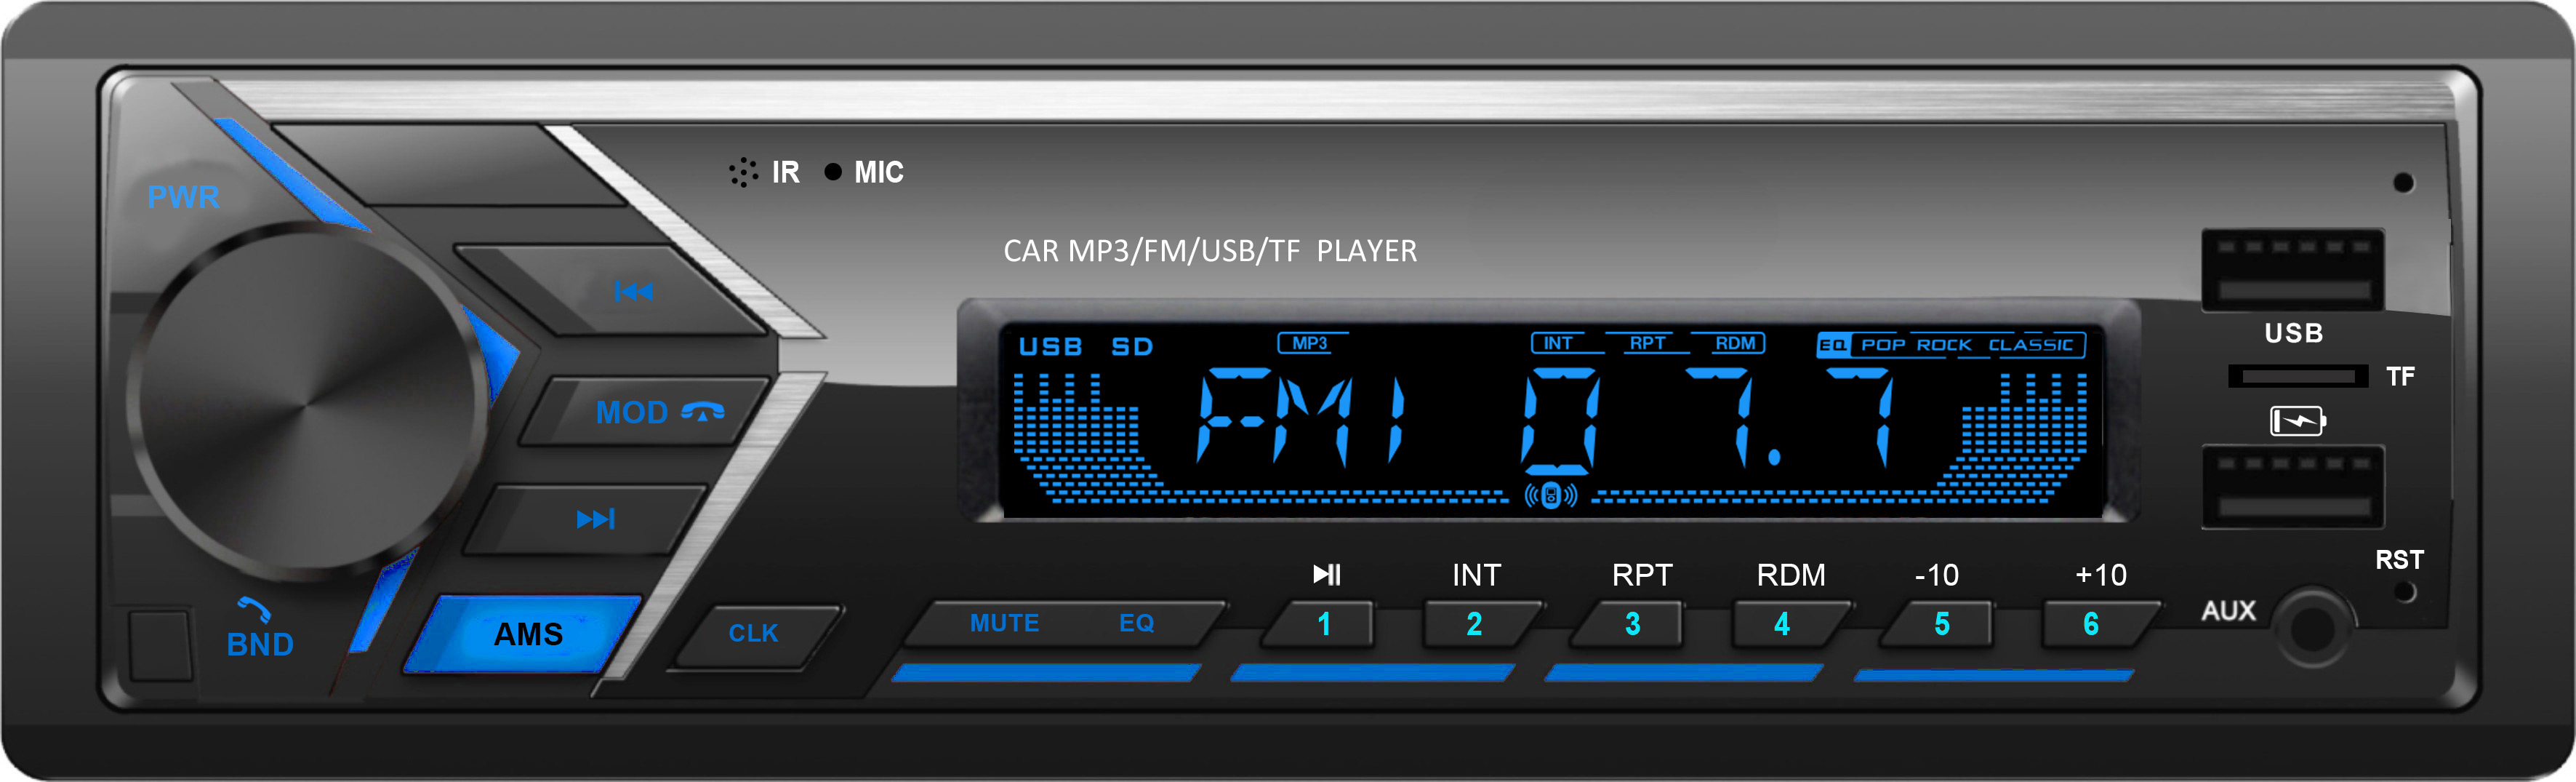Click the blue AMS button
The height and width of the screenshot is (782, 2576).
click(523, 633)
